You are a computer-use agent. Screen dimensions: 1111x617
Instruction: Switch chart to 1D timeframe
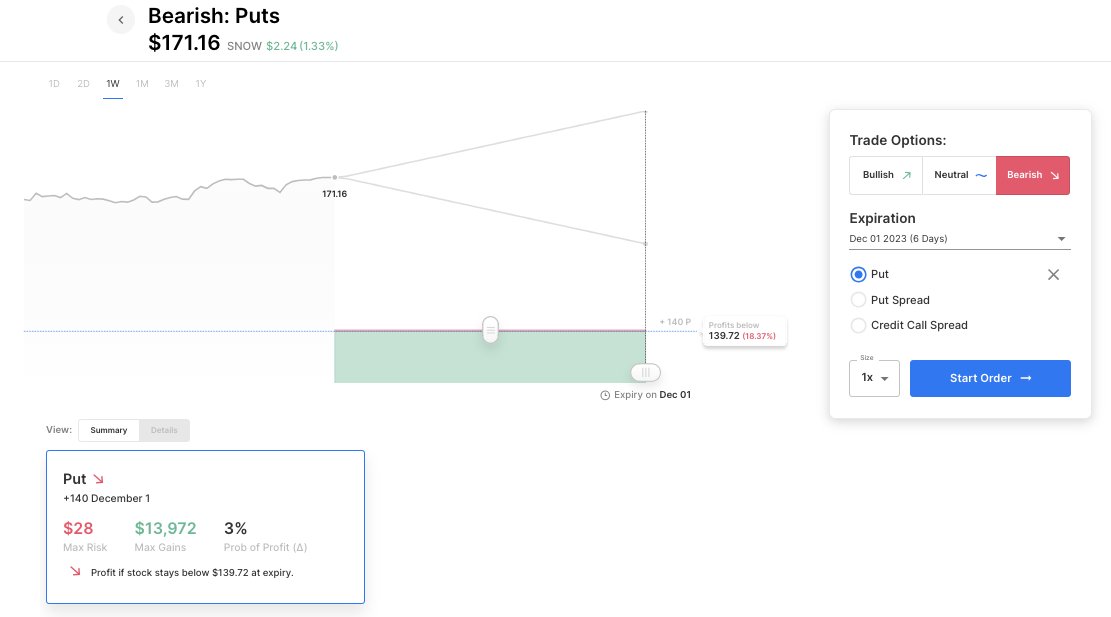click(x=54, y=84)
